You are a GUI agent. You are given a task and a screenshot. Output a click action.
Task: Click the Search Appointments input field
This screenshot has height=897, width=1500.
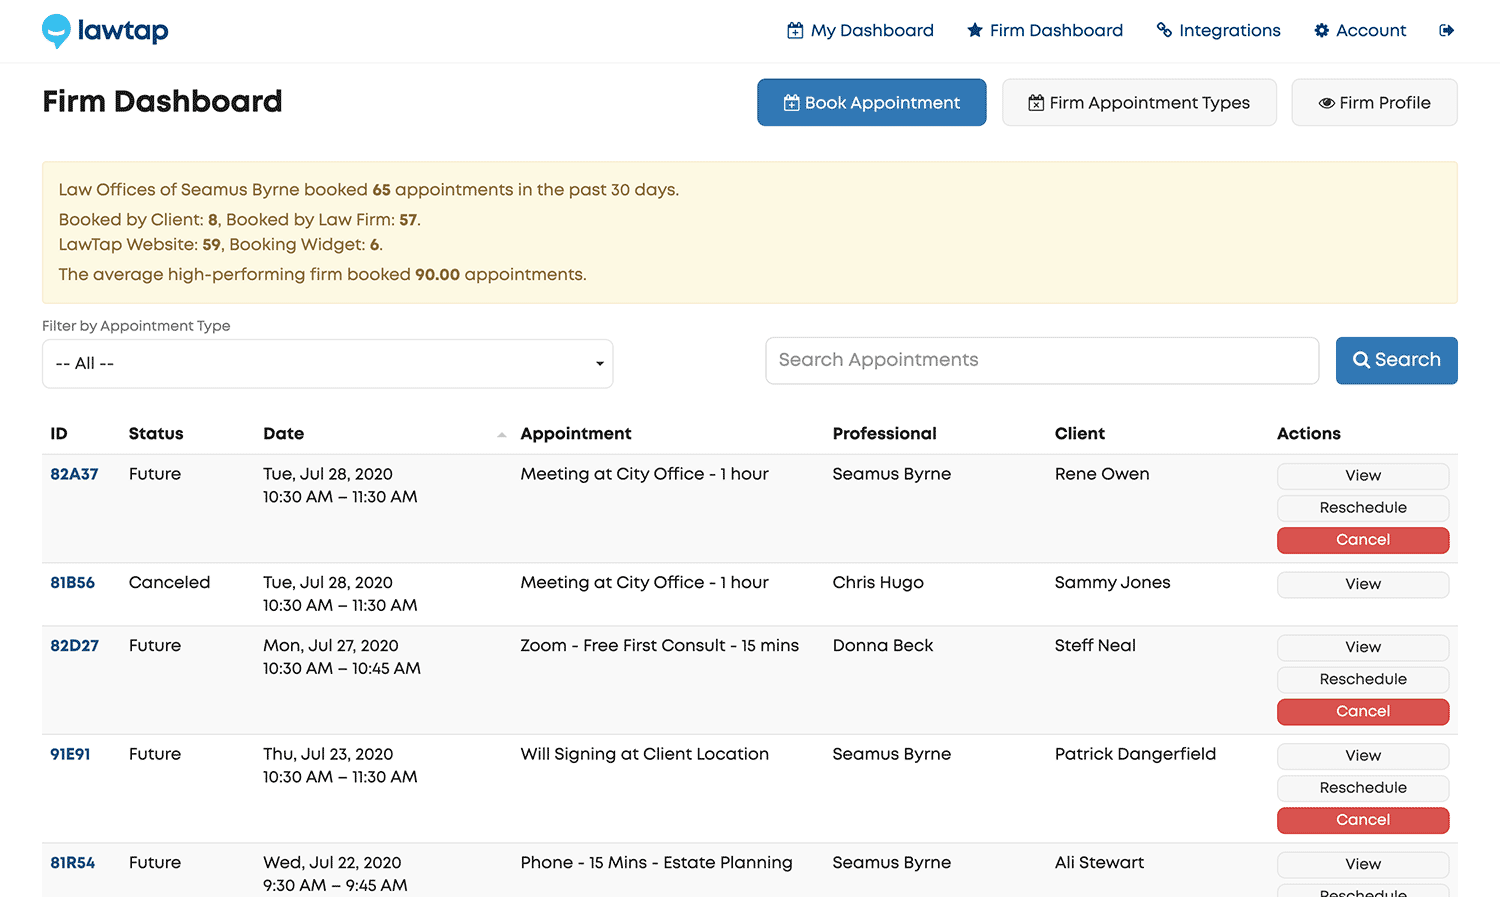[1042, 360]
